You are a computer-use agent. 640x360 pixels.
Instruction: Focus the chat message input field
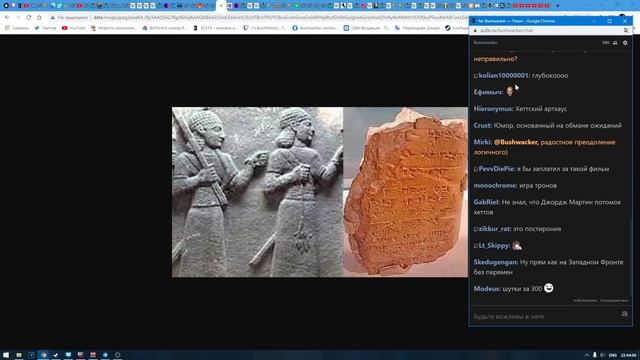coord(546,316)
